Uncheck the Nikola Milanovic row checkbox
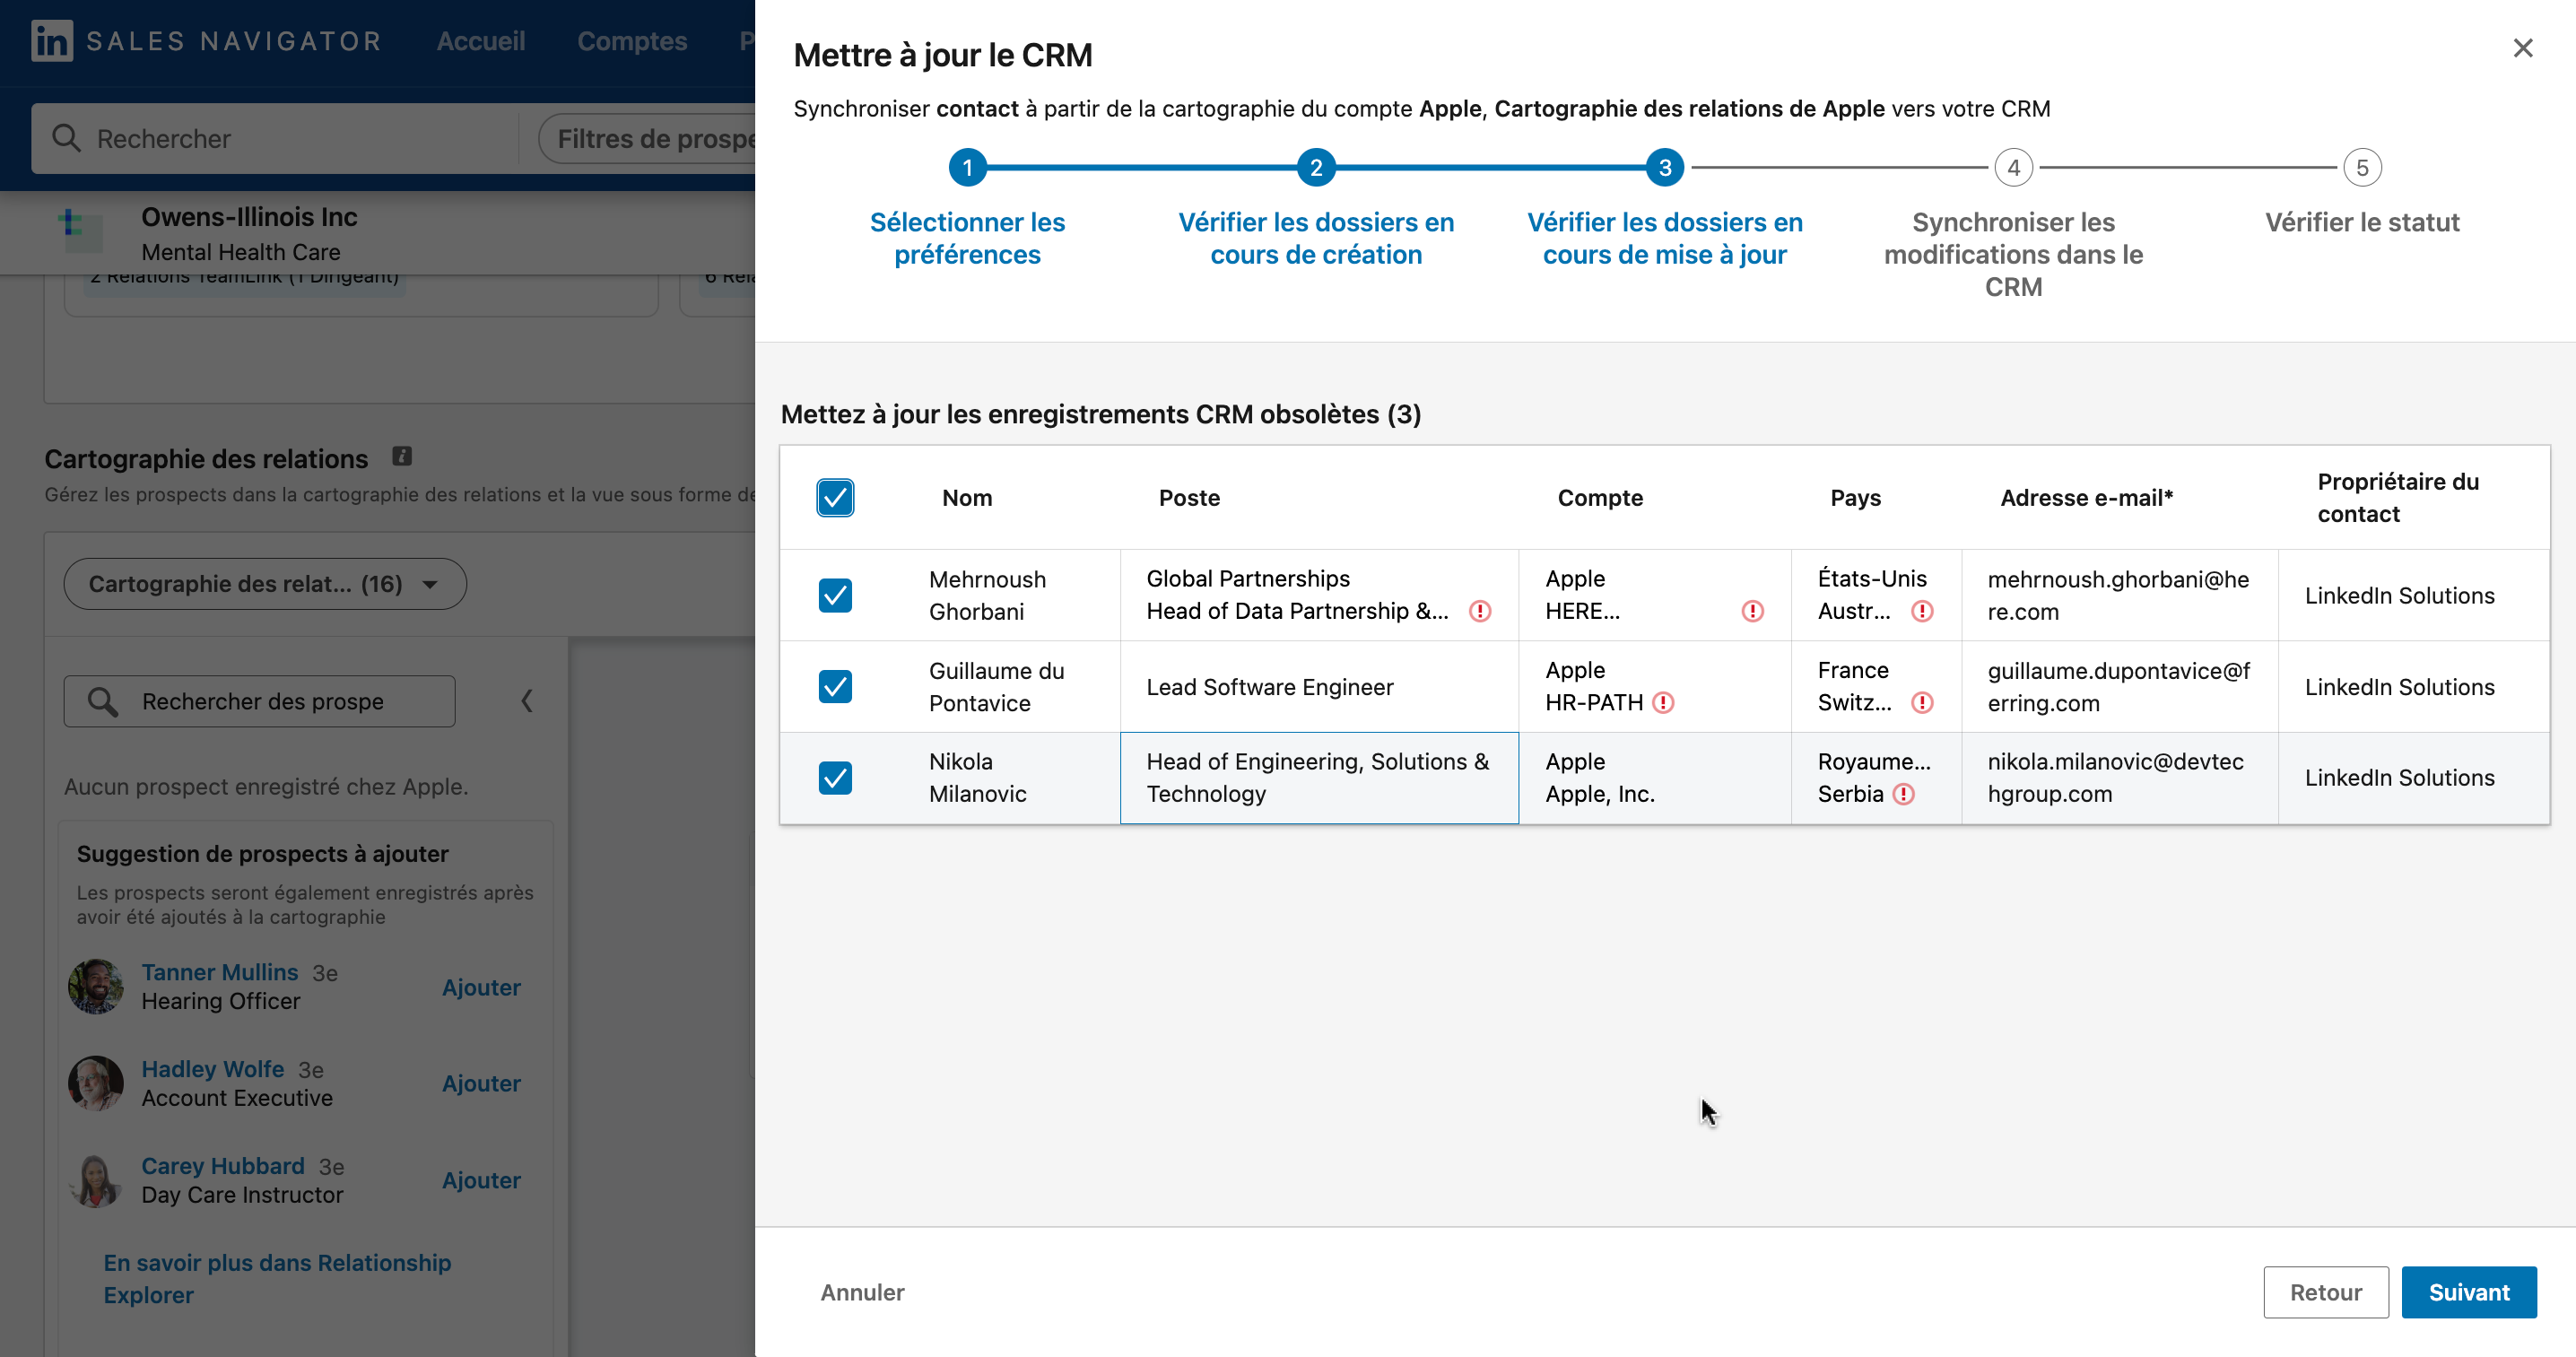Viewport: 2576px width, 1357px height. 835,778
